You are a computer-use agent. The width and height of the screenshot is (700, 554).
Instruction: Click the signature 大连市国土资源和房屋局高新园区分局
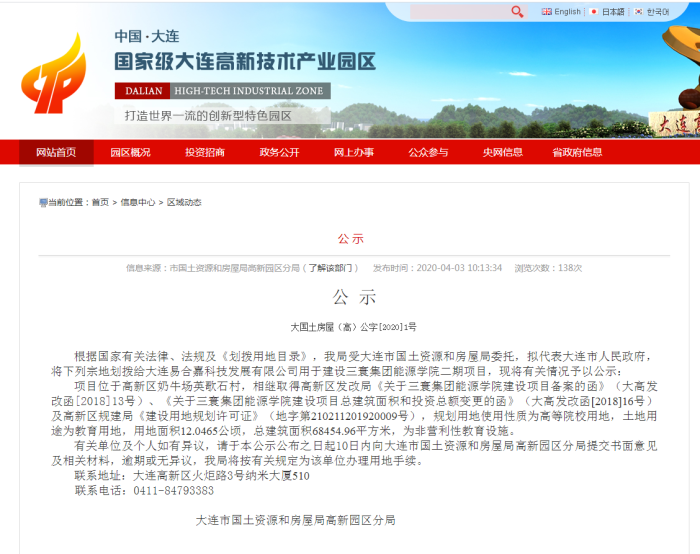tap(296, 520)
